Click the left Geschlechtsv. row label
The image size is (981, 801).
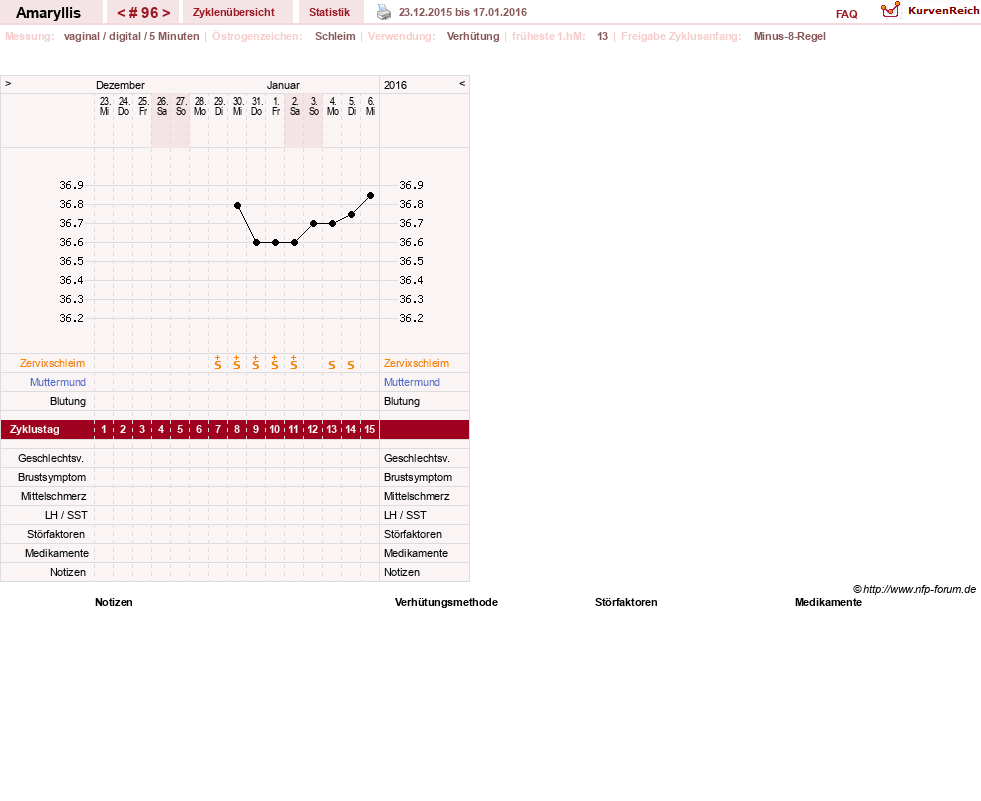pyautogui.click(x=51, y=458)
